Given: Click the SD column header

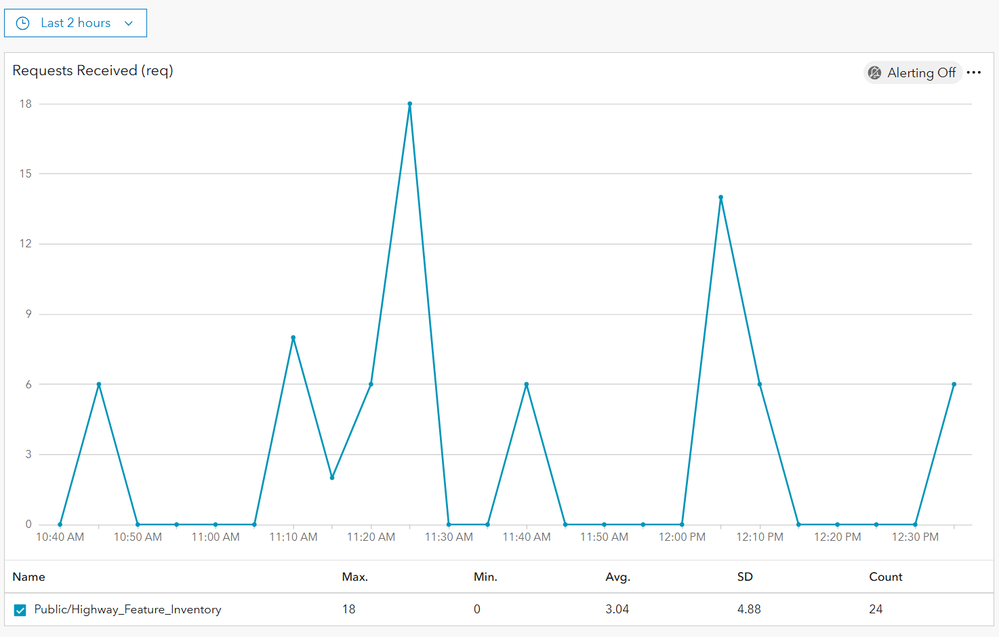Looking at the screenshot, I should point(744,577).
